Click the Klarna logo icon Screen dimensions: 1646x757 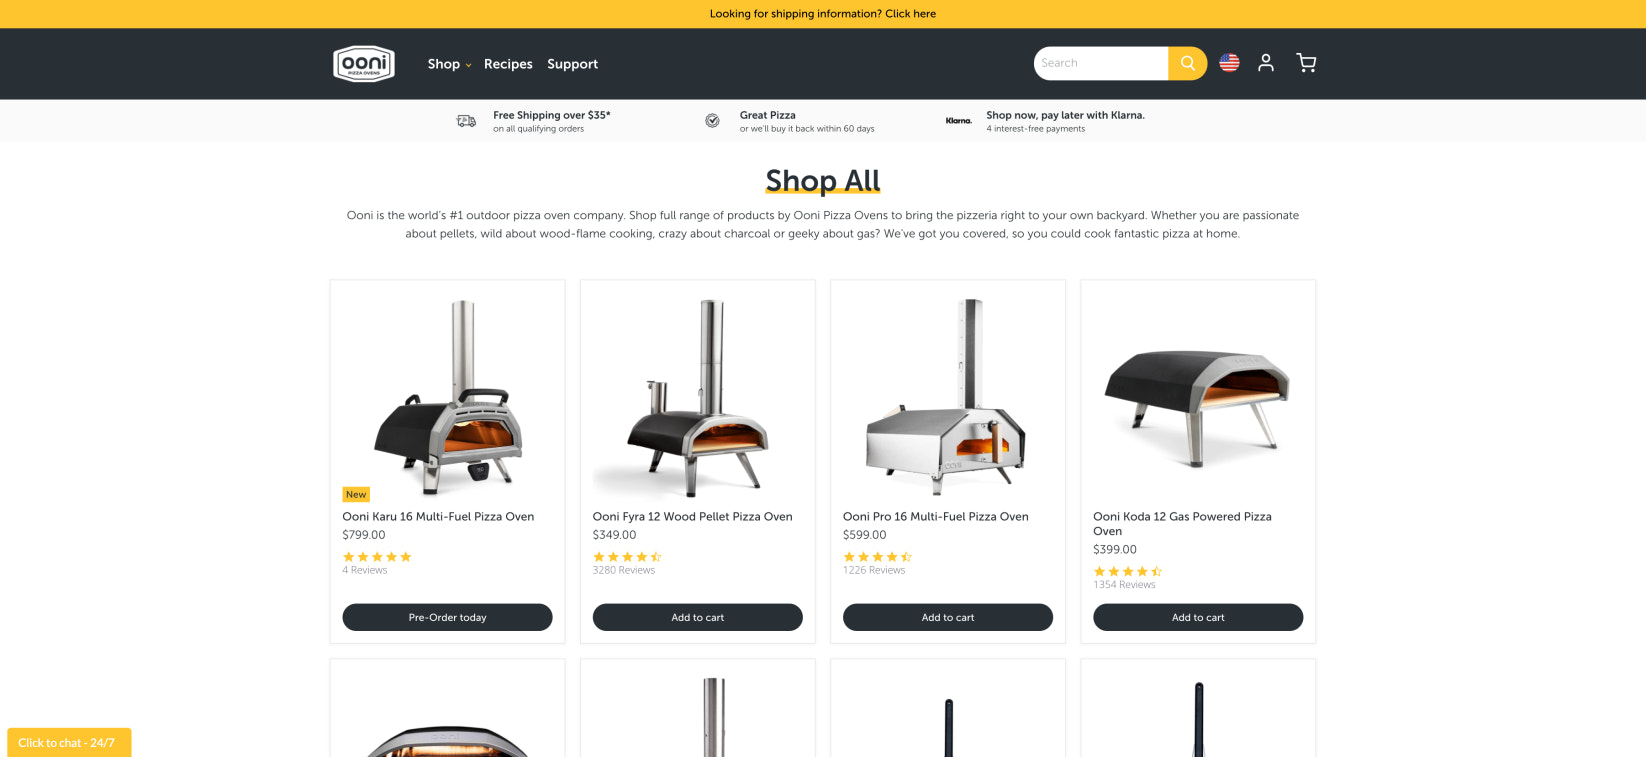click(x=959, y=121)
